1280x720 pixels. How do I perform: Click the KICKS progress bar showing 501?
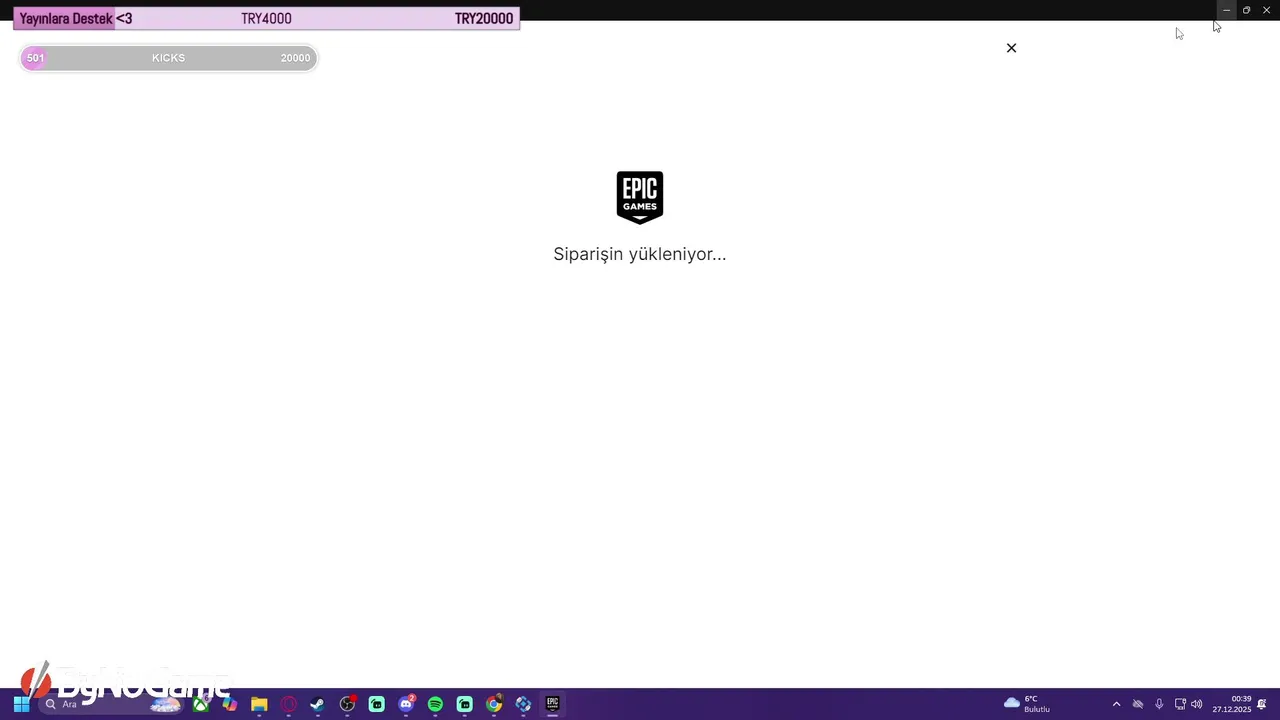click(x=168, y=58)
